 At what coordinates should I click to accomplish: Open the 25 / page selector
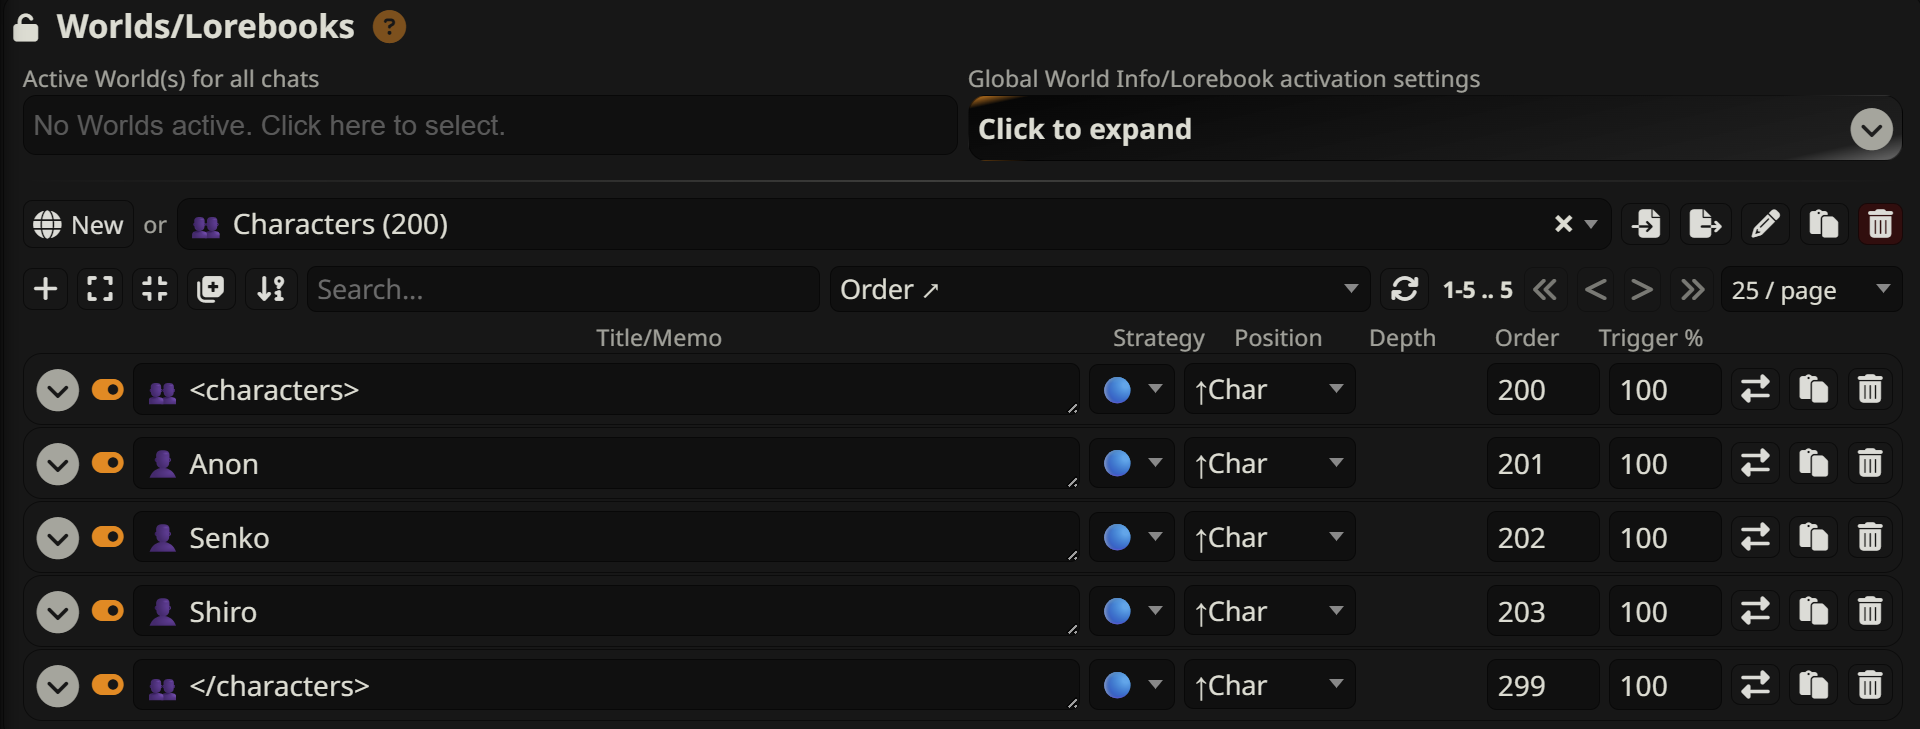[x=1810, y=290]
